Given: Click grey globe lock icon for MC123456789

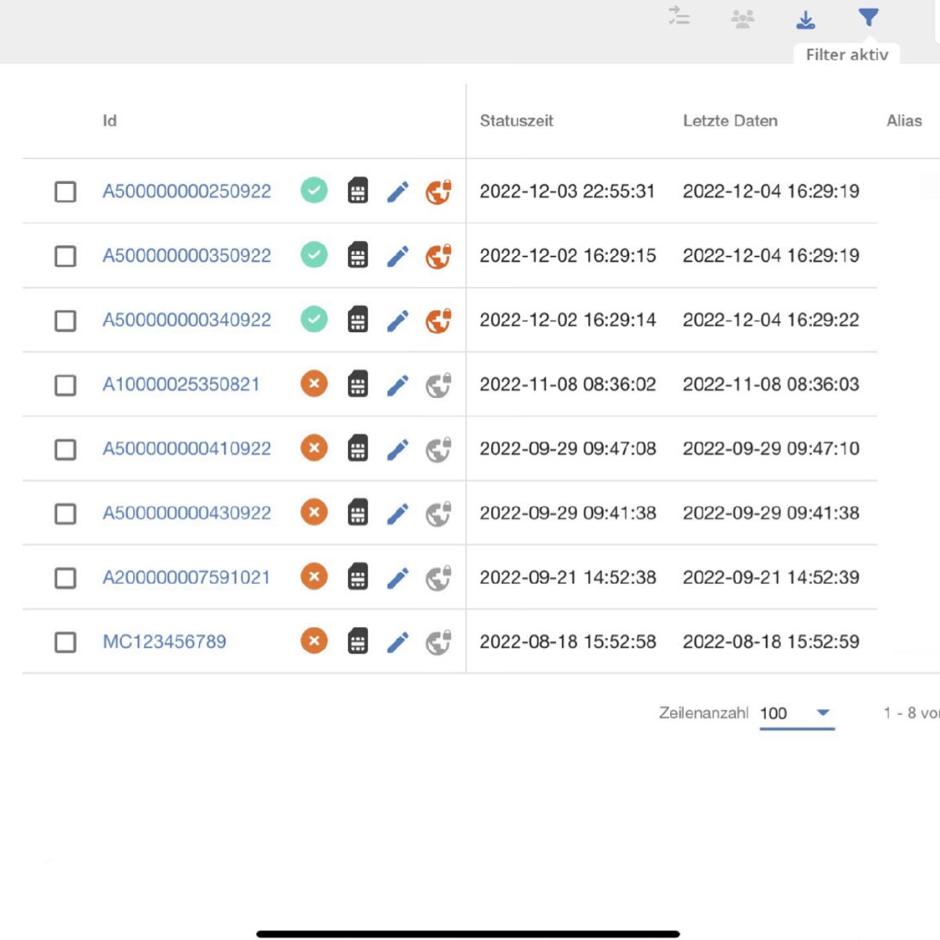Looking at the screenshot, I should (x=438, y=642).
